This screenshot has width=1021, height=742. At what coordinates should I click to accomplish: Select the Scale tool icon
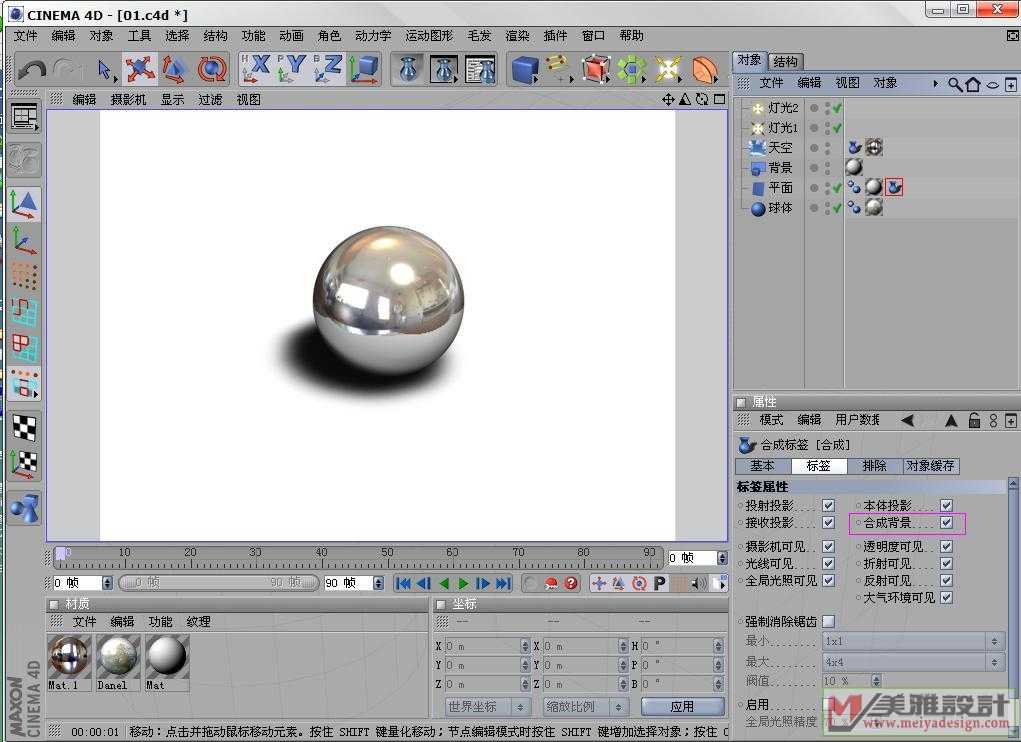pyautogui.click(x=176, y=69)
